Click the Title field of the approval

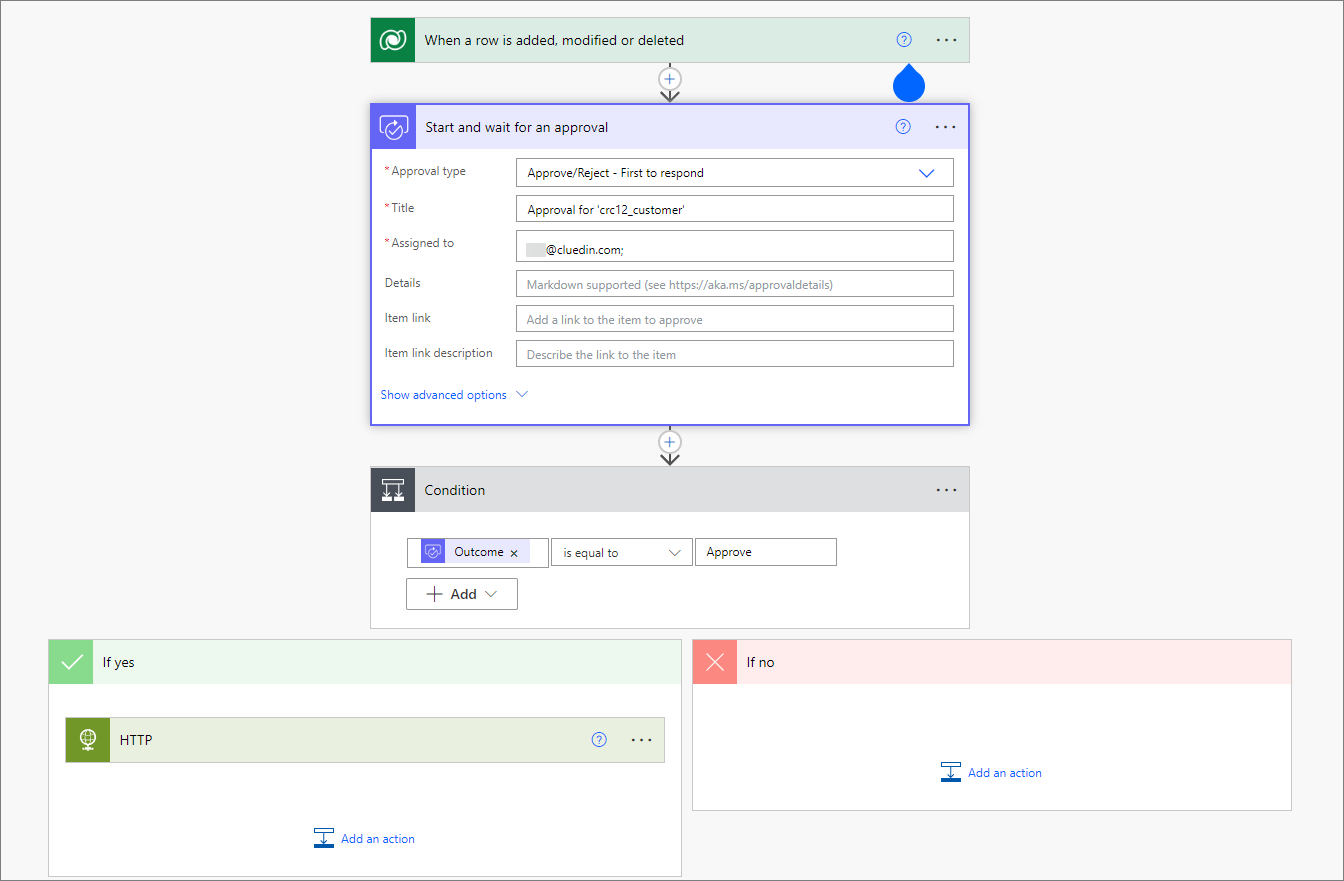734,208
